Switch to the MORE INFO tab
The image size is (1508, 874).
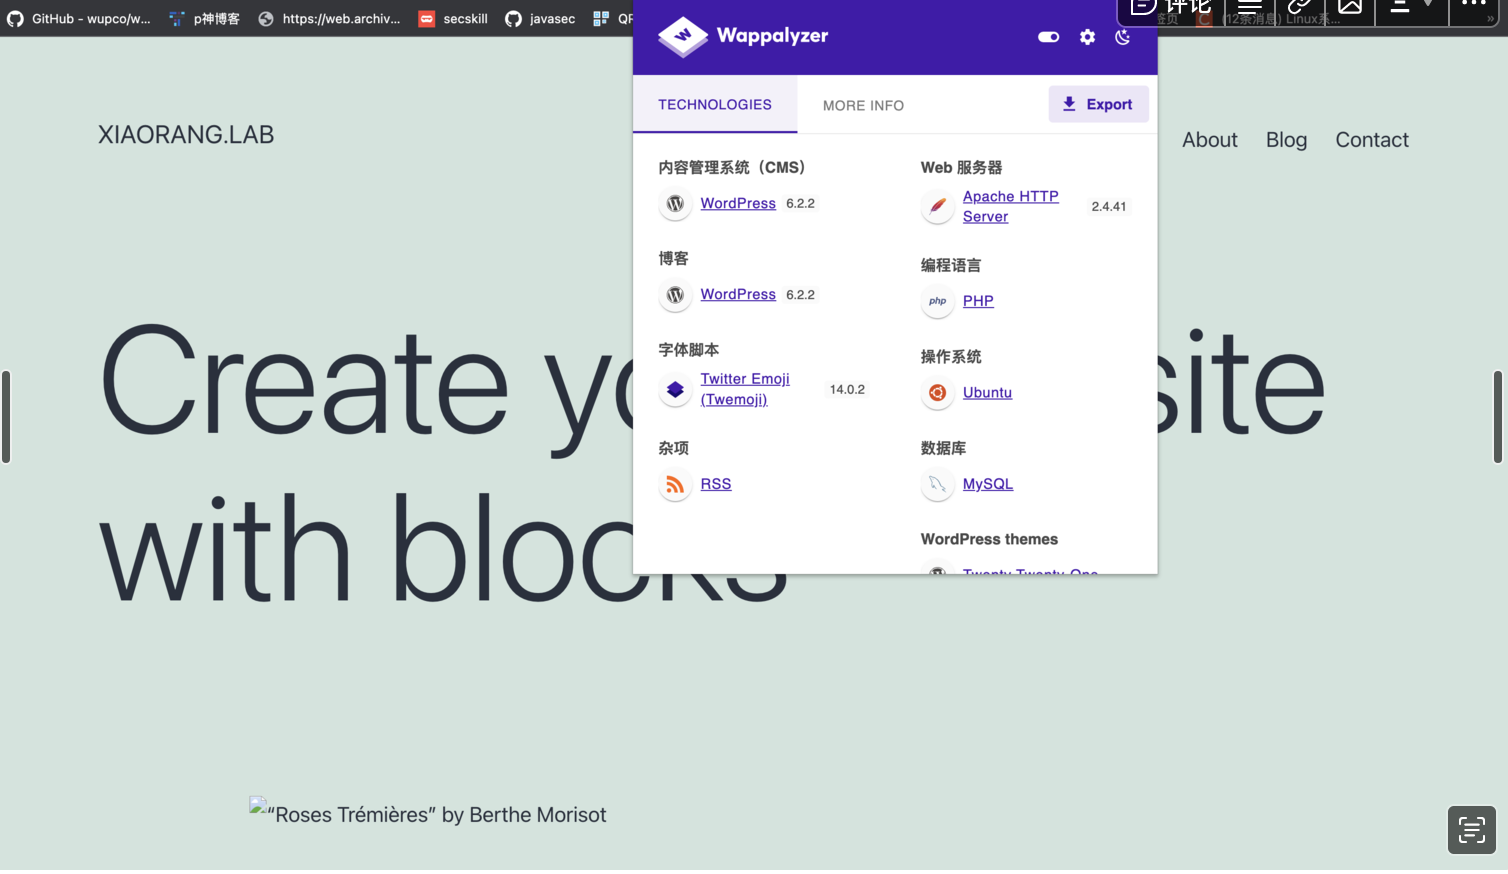point(863,105)
